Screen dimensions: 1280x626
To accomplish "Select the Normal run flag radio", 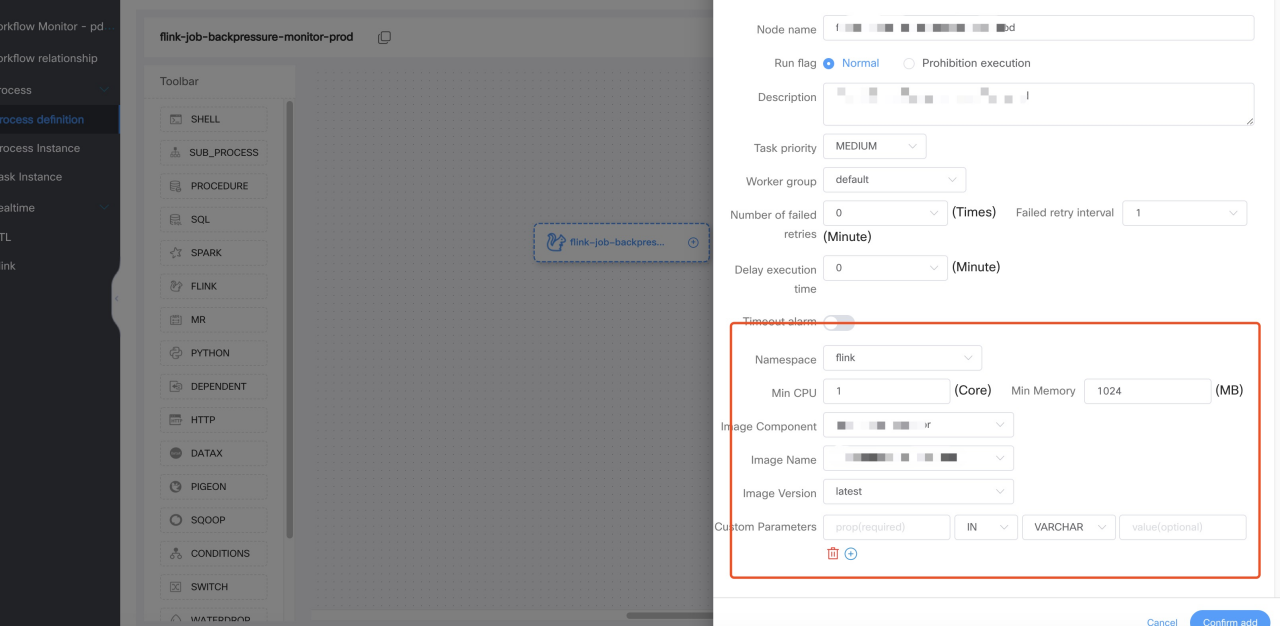I will 829,63.
